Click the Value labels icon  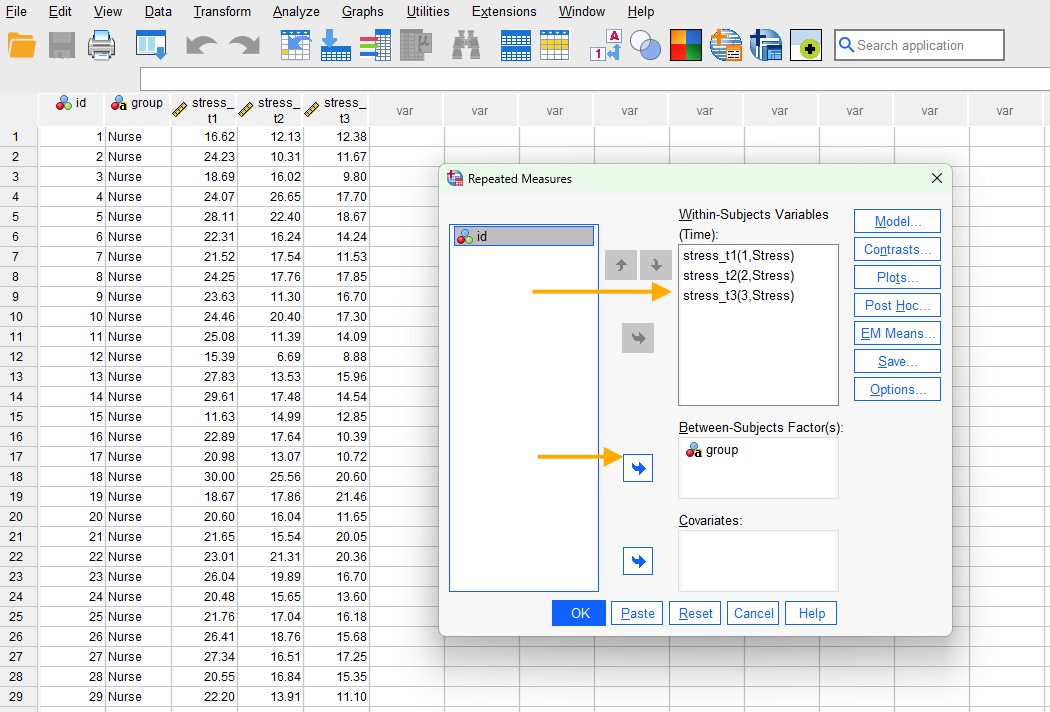pyautogui.click(x=606, y=46)
